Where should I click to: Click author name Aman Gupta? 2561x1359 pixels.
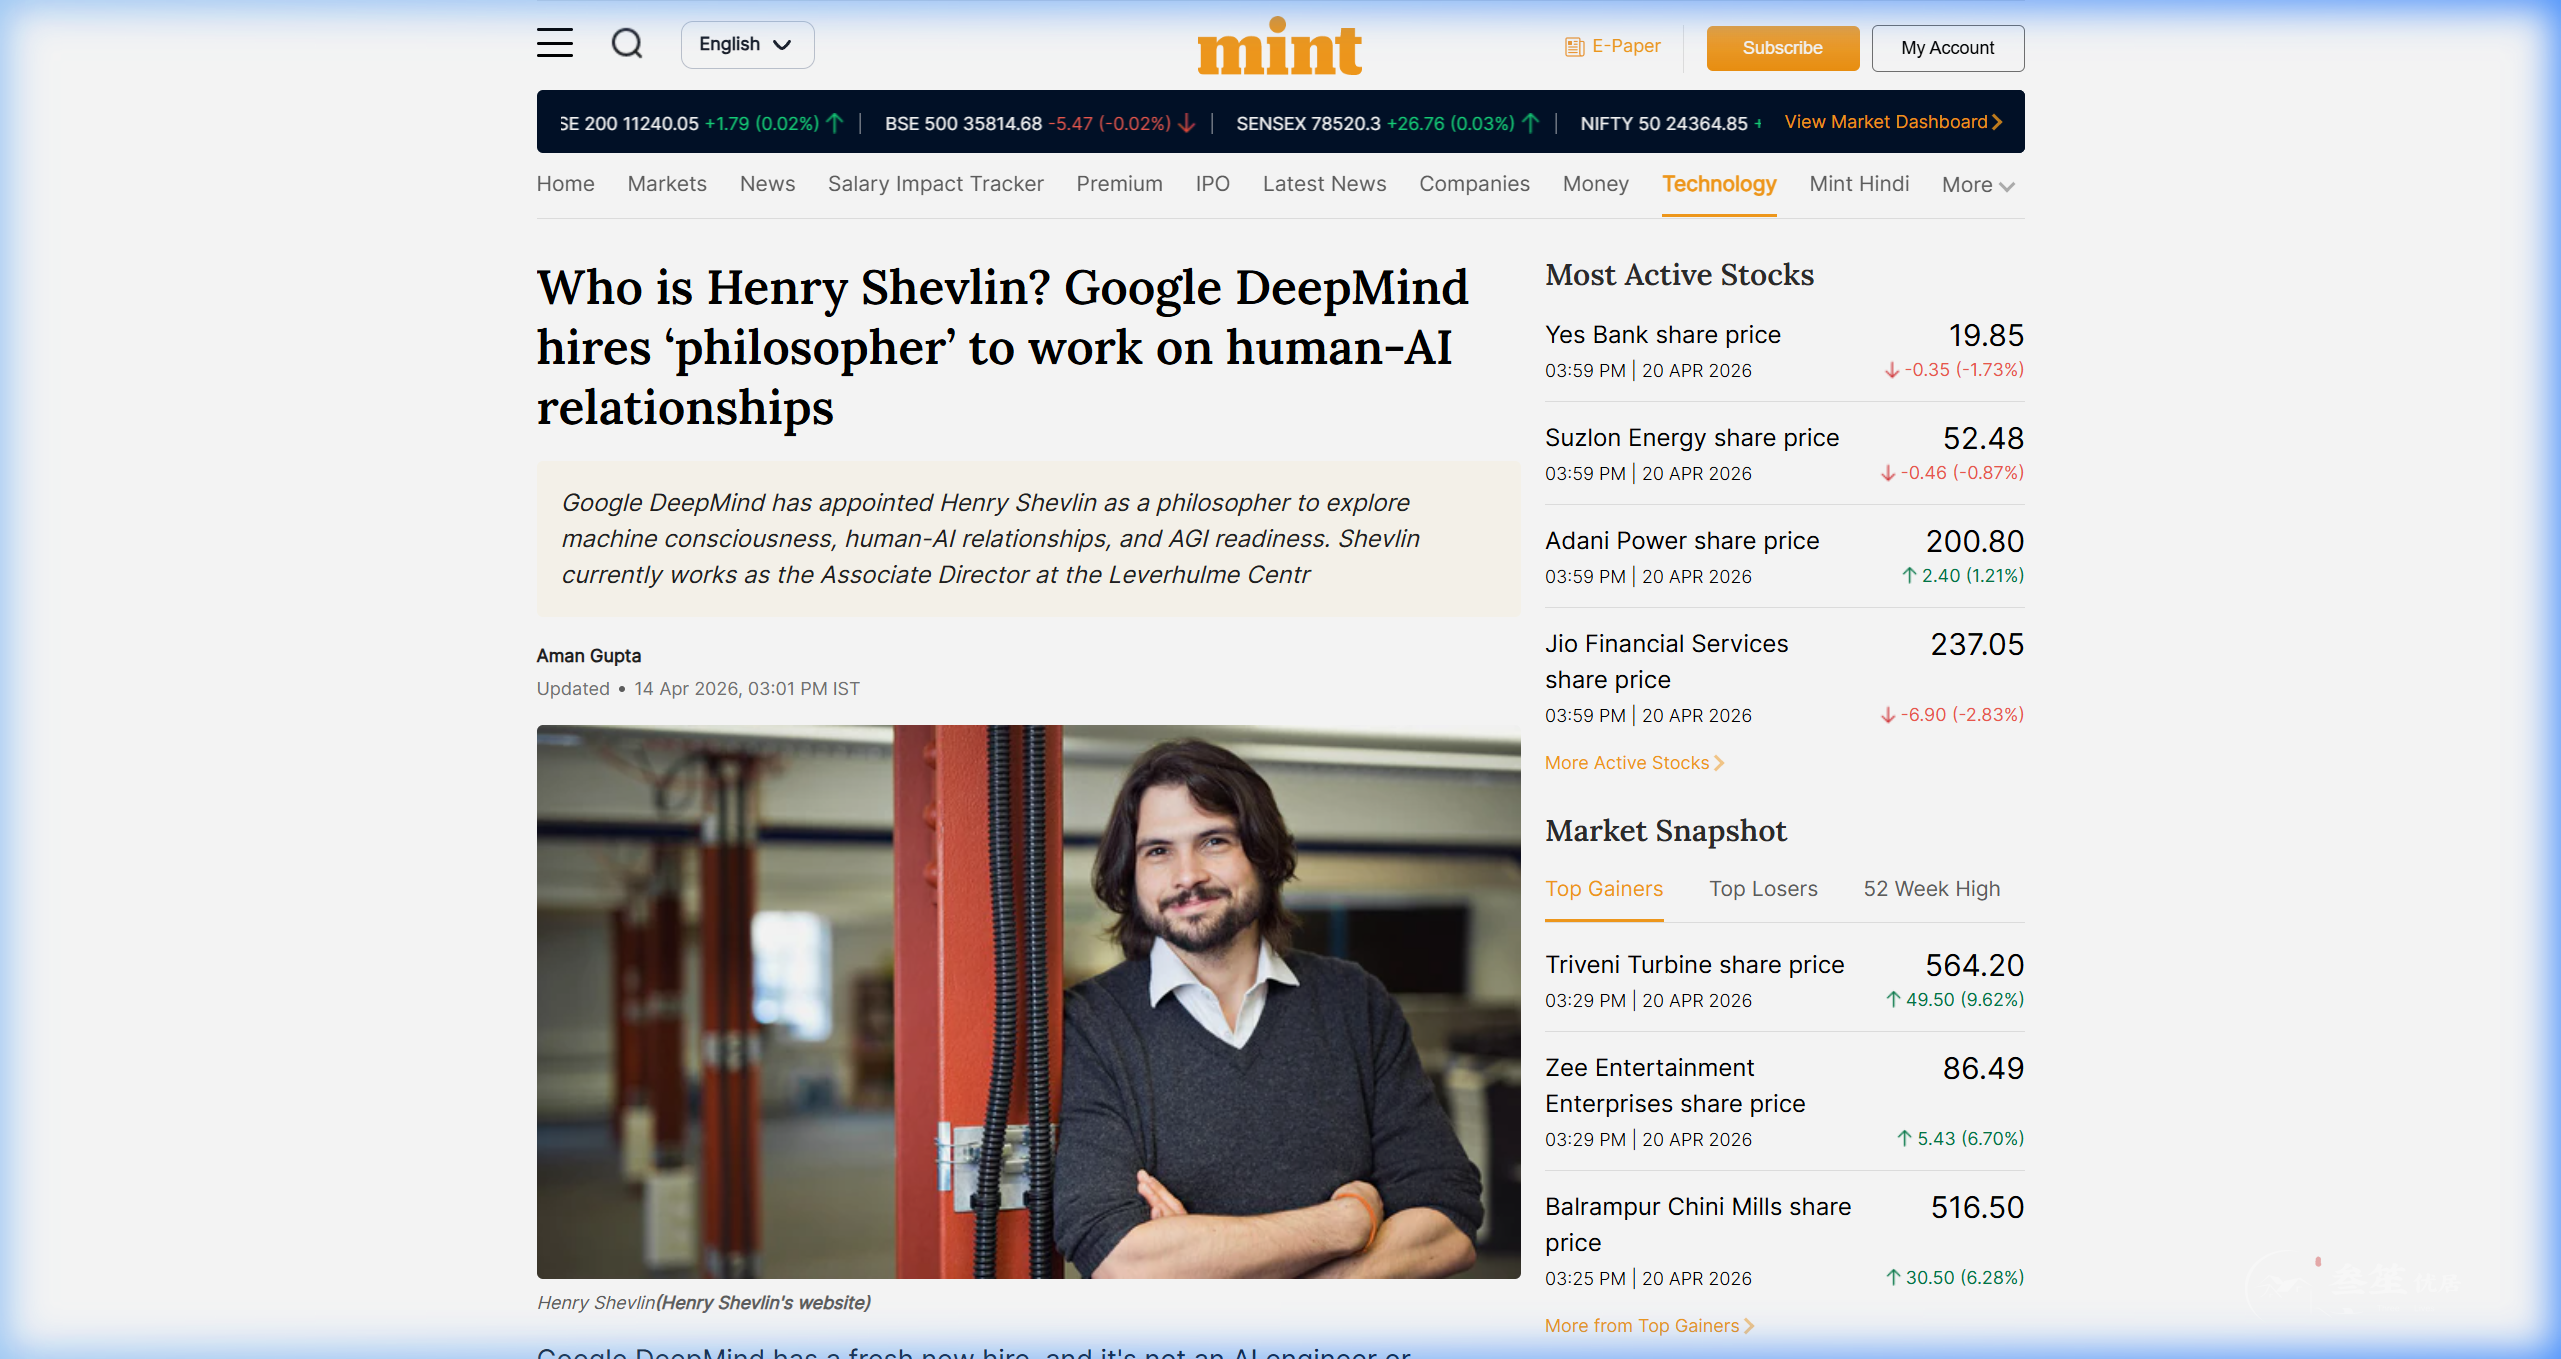[588, 656]
